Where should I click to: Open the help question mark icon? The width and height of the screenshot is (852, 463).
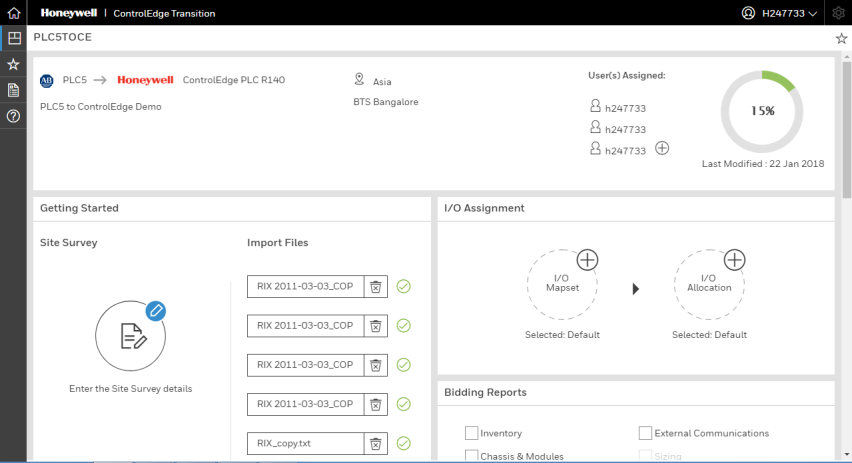14,116
